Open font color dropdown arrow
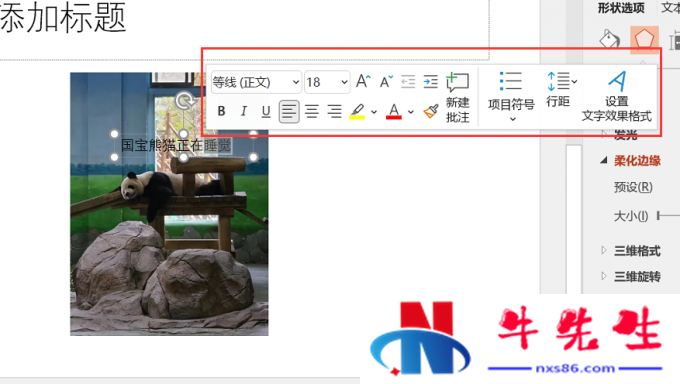Image resolution: width=680 pixels, height=384 pixels. click(411, 112)
